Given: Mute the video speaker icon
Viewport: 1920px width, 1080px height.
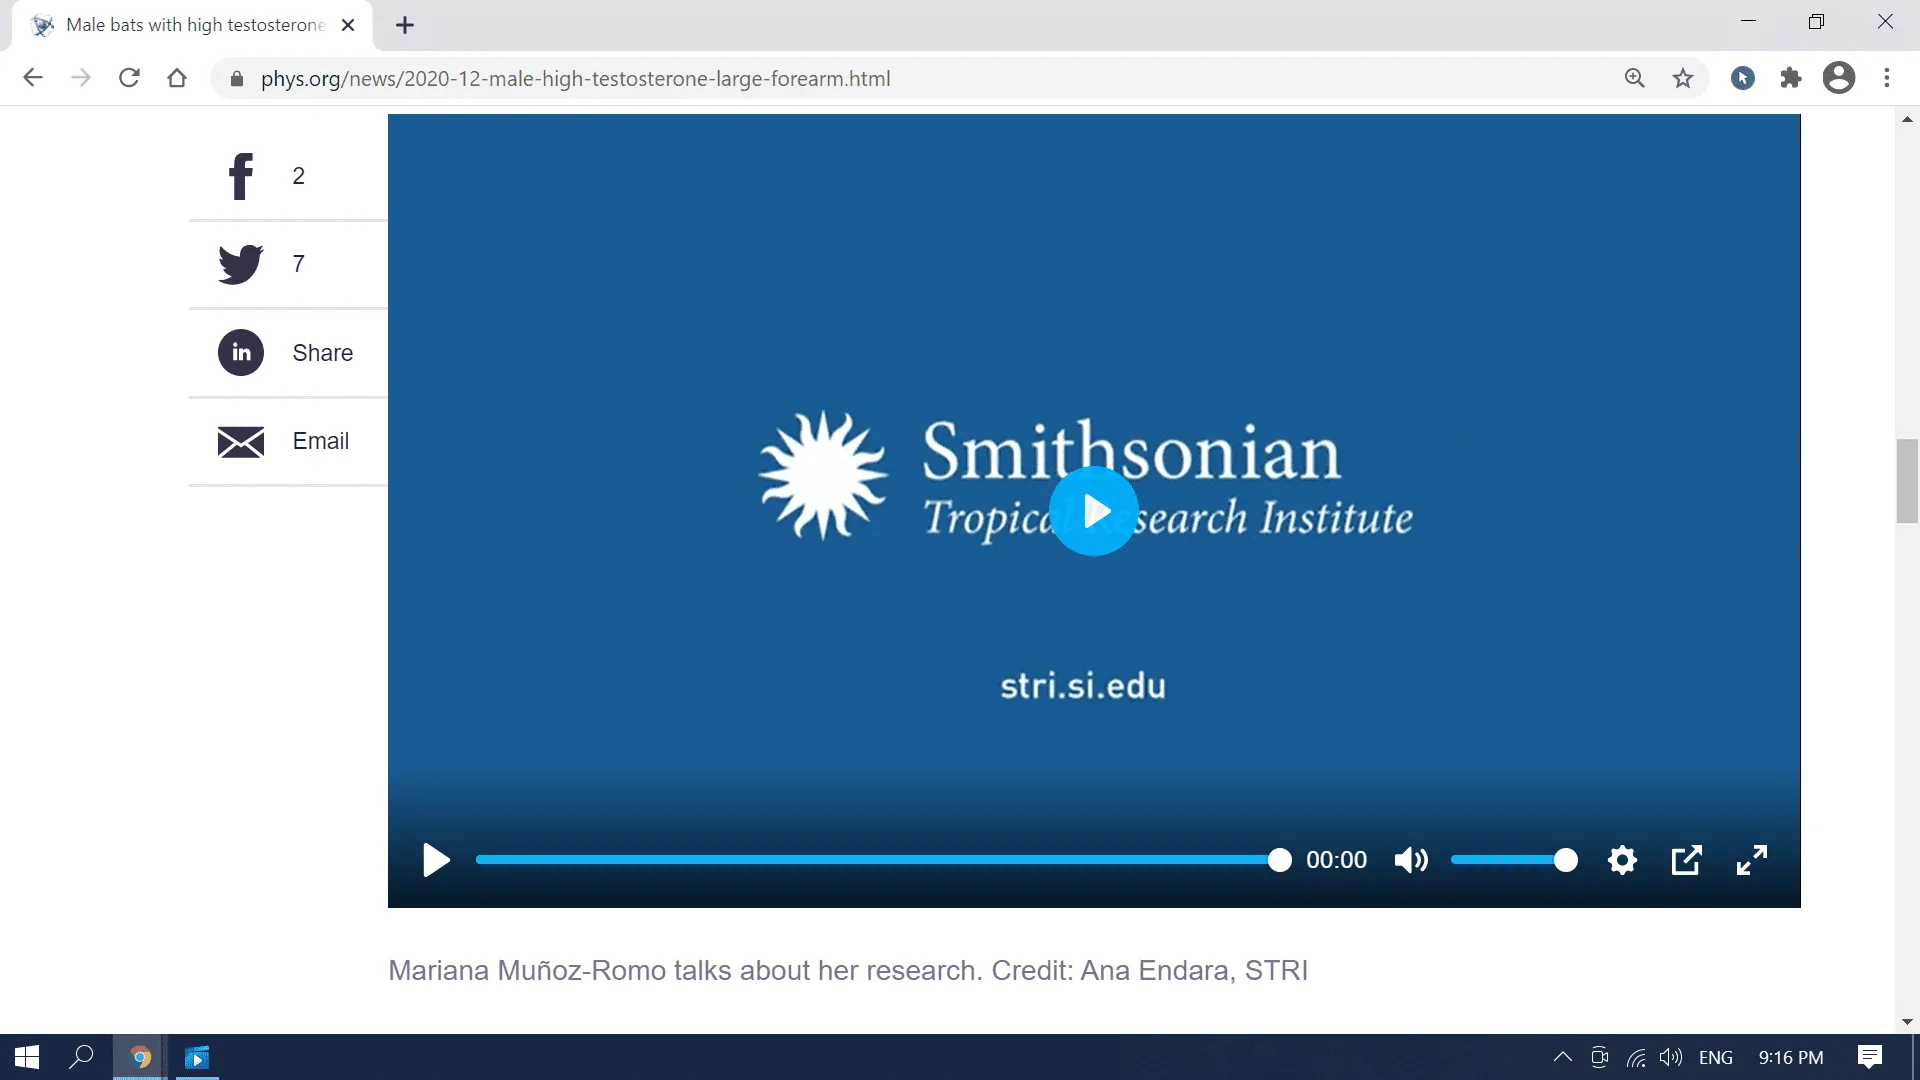Looking at the screenshot, I should tap(1411, 860).
